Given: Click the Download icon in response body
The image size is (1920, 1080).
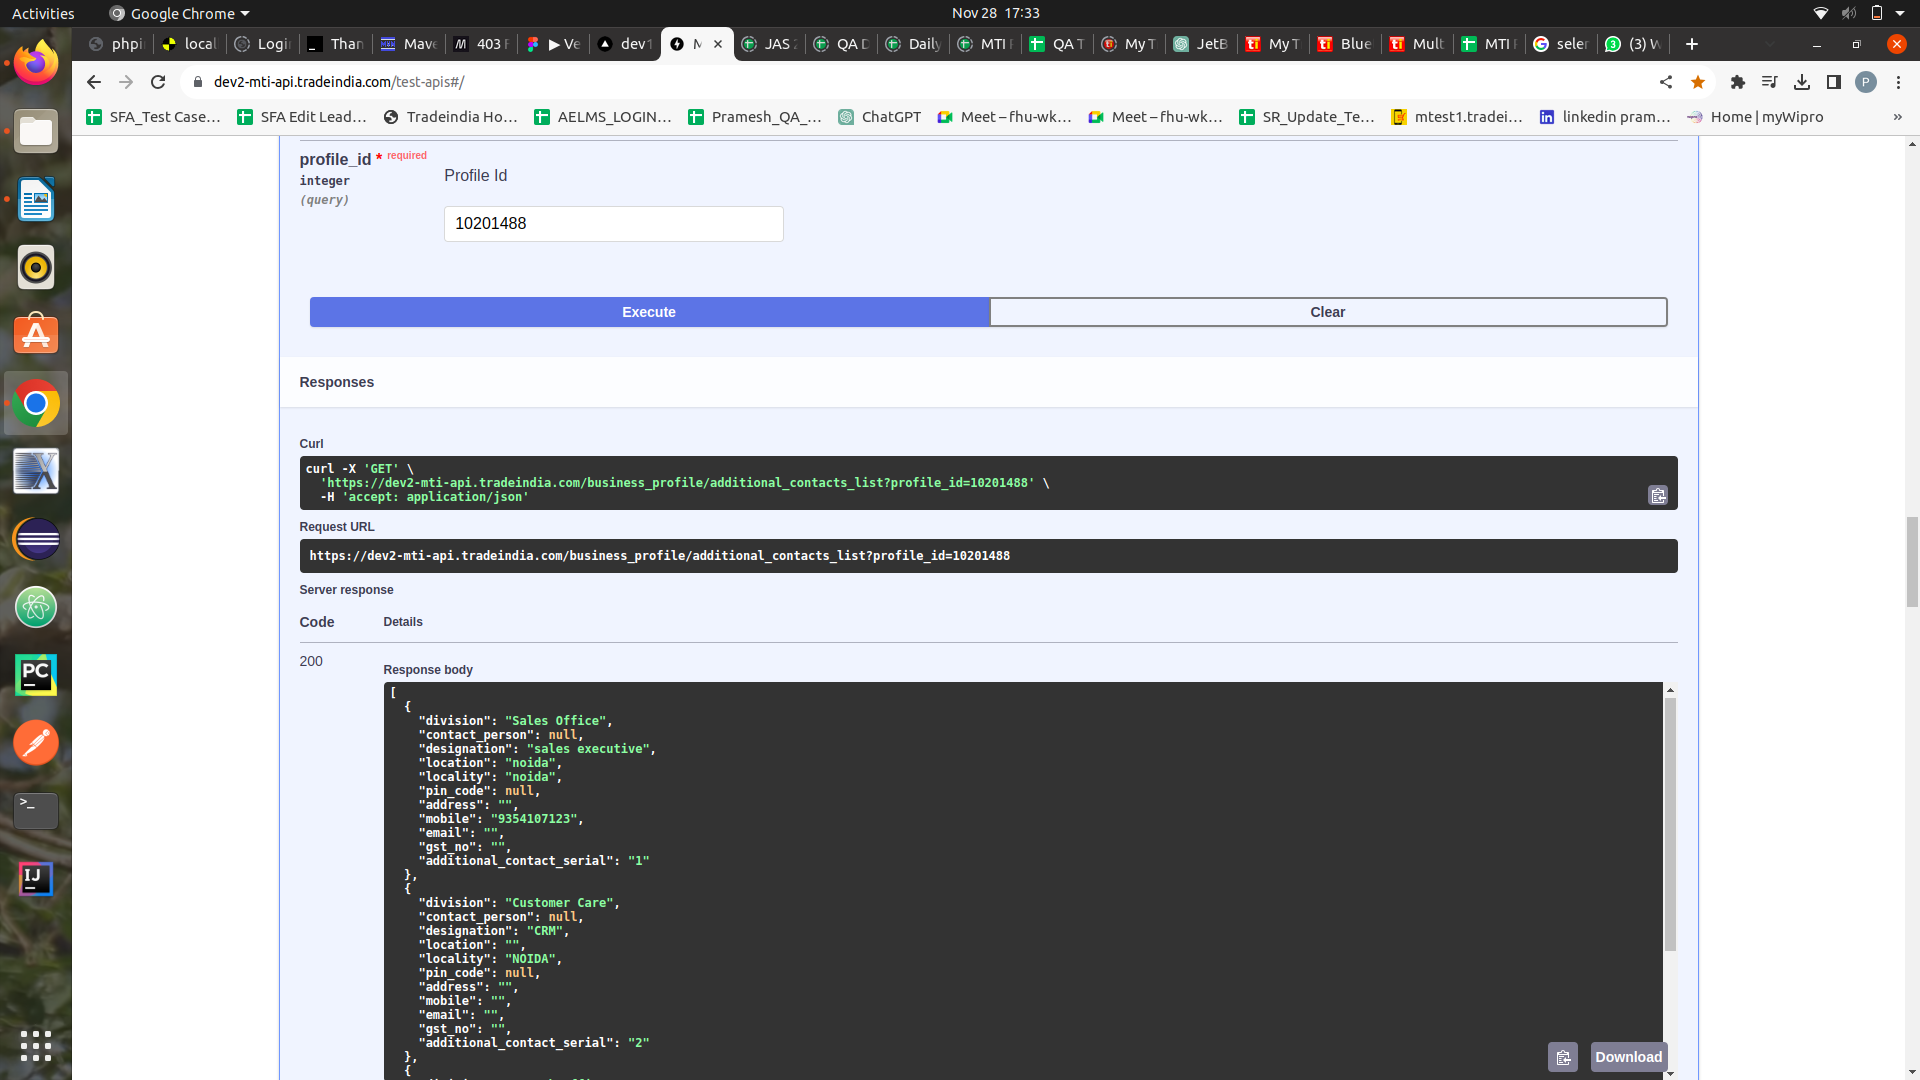Looking at the screenshot, I should (1627, 1056).
